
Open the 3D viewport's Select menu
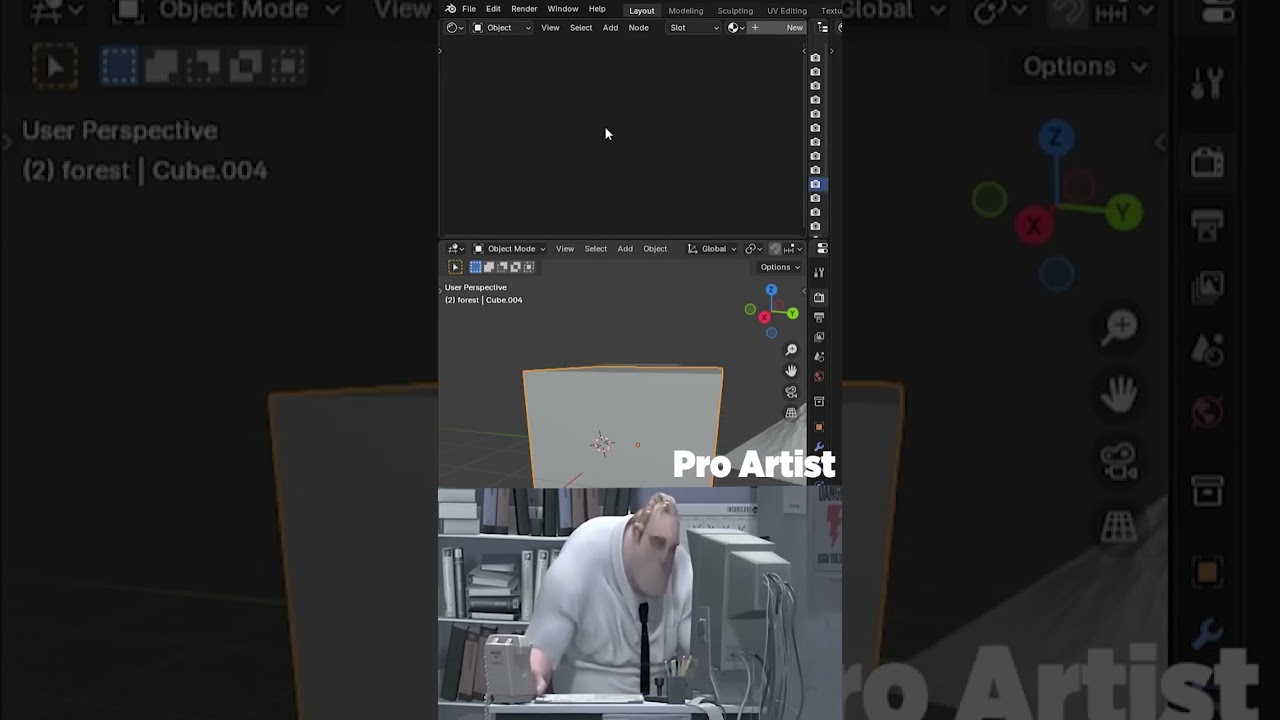coord(595,249)
